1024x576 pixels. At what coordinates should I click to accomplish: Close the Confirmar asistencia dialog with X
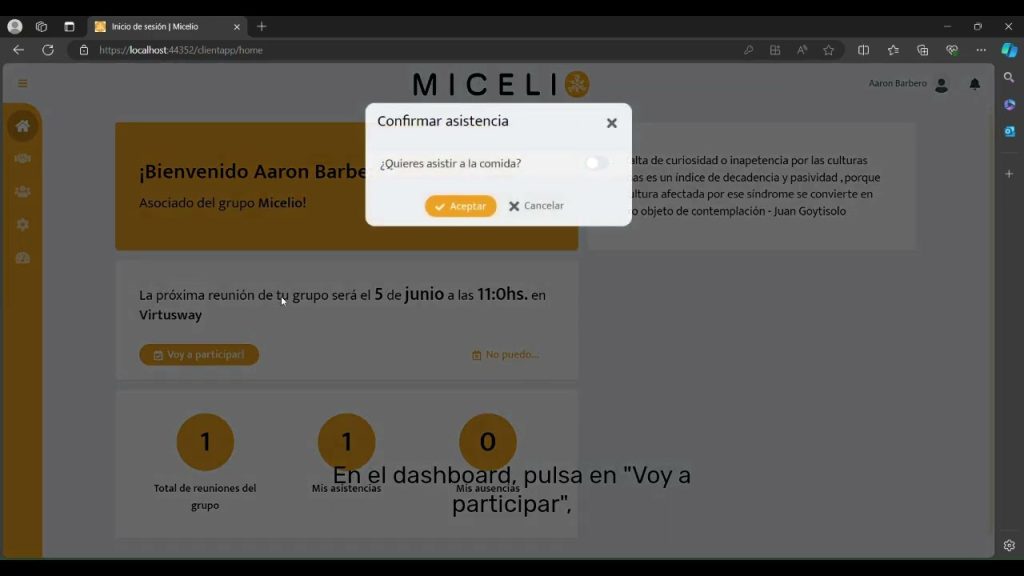(x=611, y=123)
